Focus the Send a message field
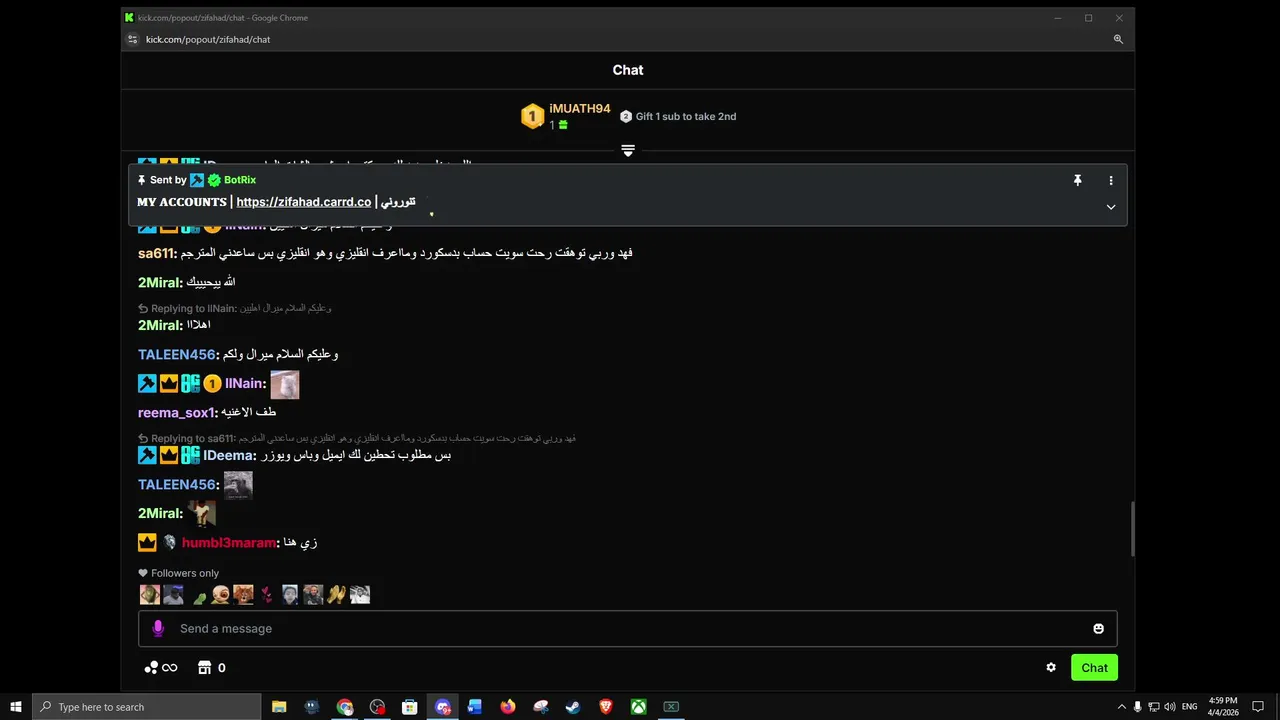This screenshot has height=720, width=1280. click(x=627, y=628)
